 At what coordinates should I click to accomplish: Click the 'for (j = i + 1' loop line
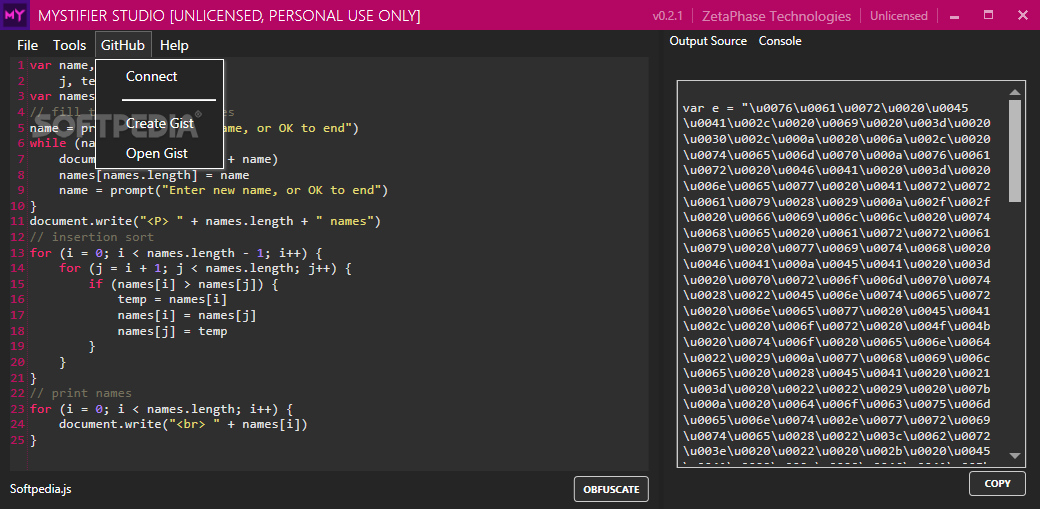click(x=205, y=268)
